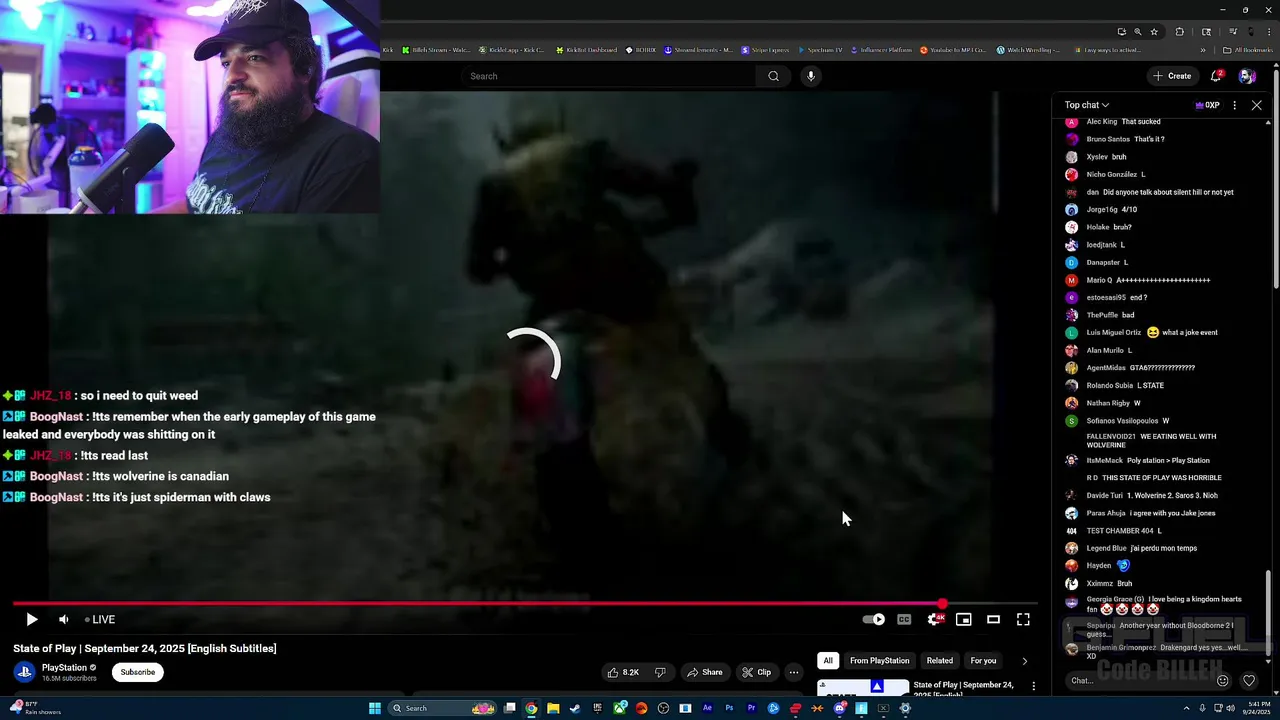Dislike the video
This screenshot has width=1280, height=720.
pos(660,672)
